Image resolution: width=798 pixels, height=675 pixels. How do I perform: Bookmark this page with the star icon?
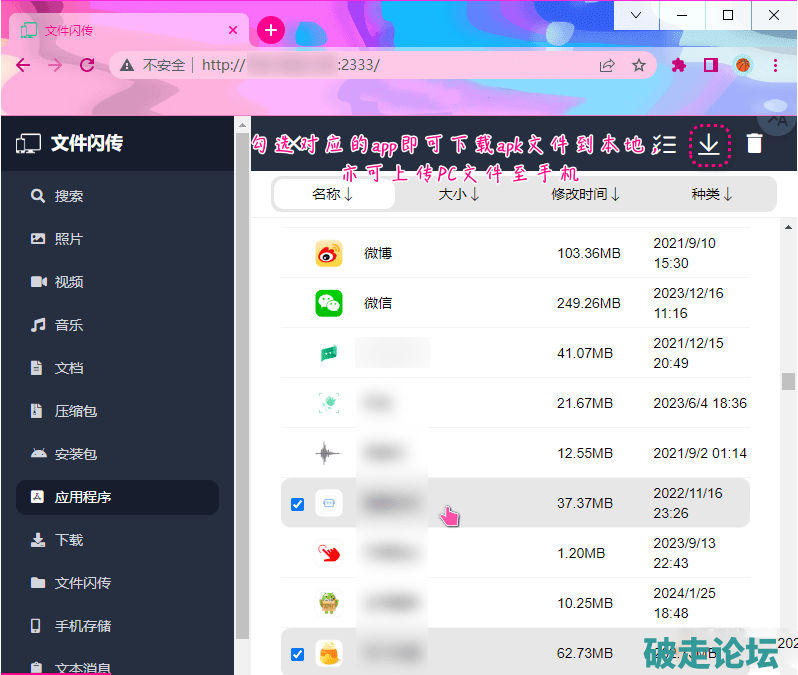[x=639, y=65]
